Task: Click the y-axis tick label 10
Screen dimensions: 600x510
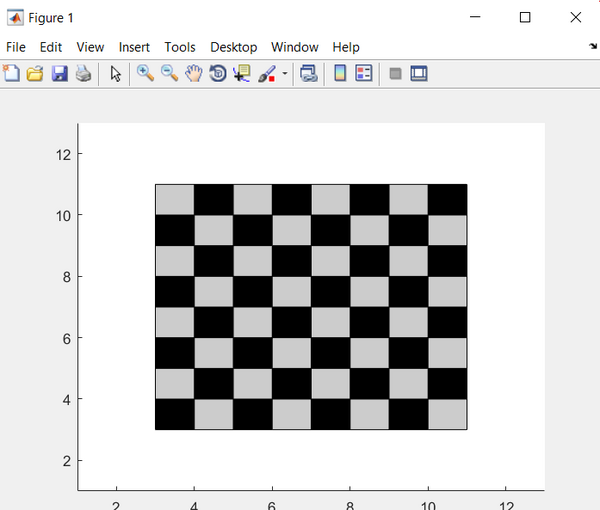Action: pos(64,216)
